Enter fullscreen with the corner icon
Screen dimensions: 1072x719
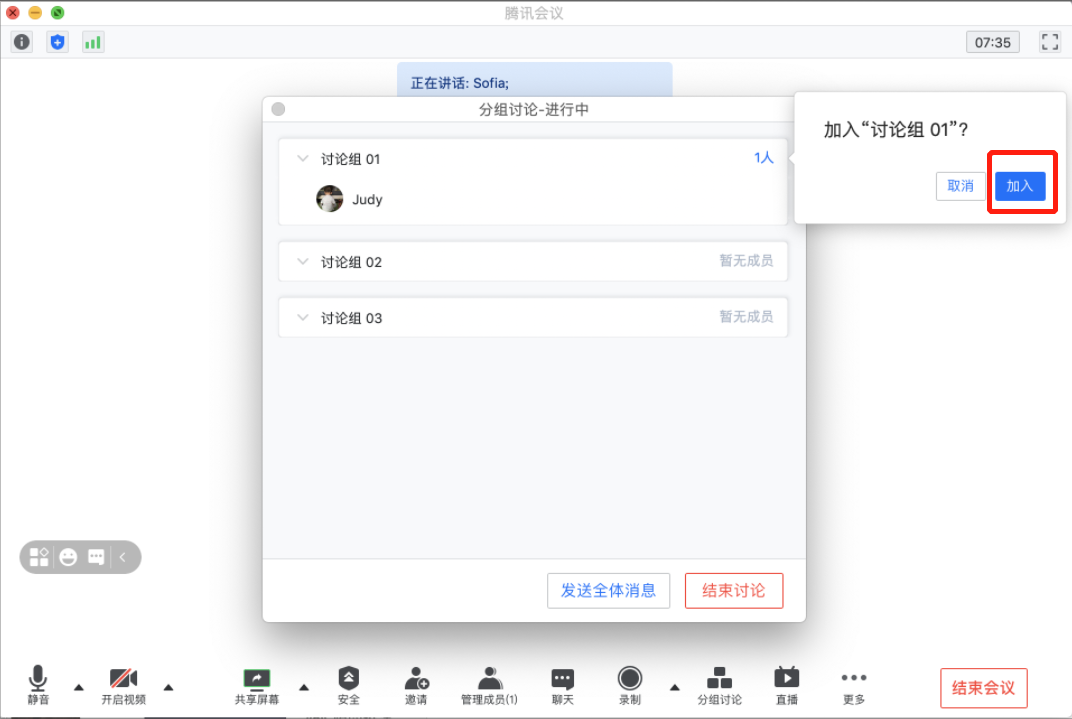pyautogui.click(x=1049, y=42)
